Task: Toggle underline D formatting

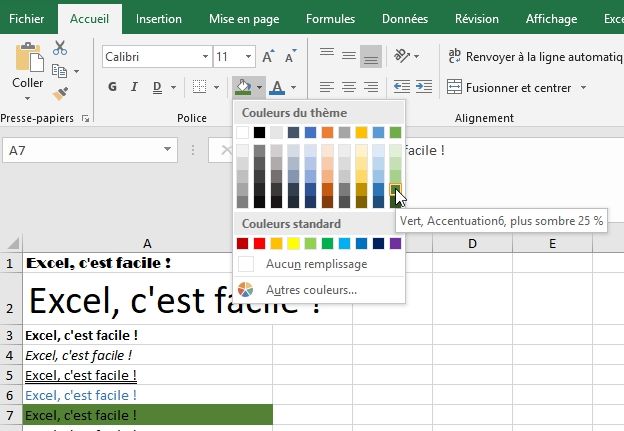Action: pos(157,87)
